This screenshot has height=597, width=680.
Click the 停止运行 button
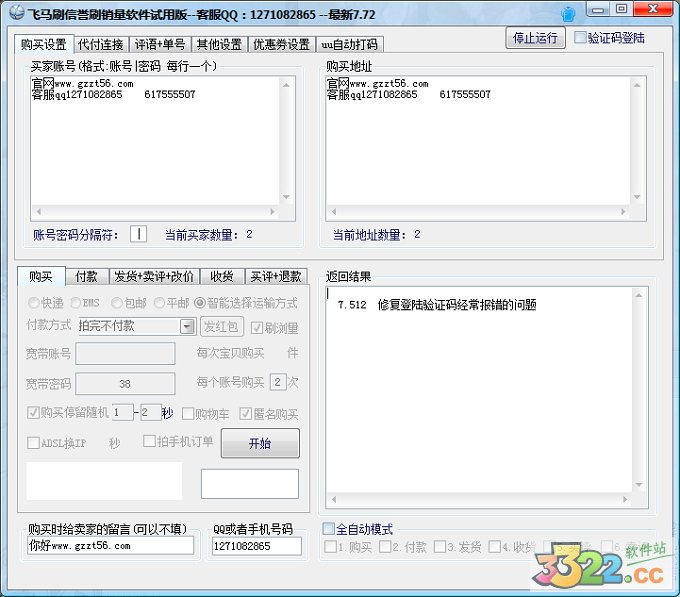(x=535, y=38)
